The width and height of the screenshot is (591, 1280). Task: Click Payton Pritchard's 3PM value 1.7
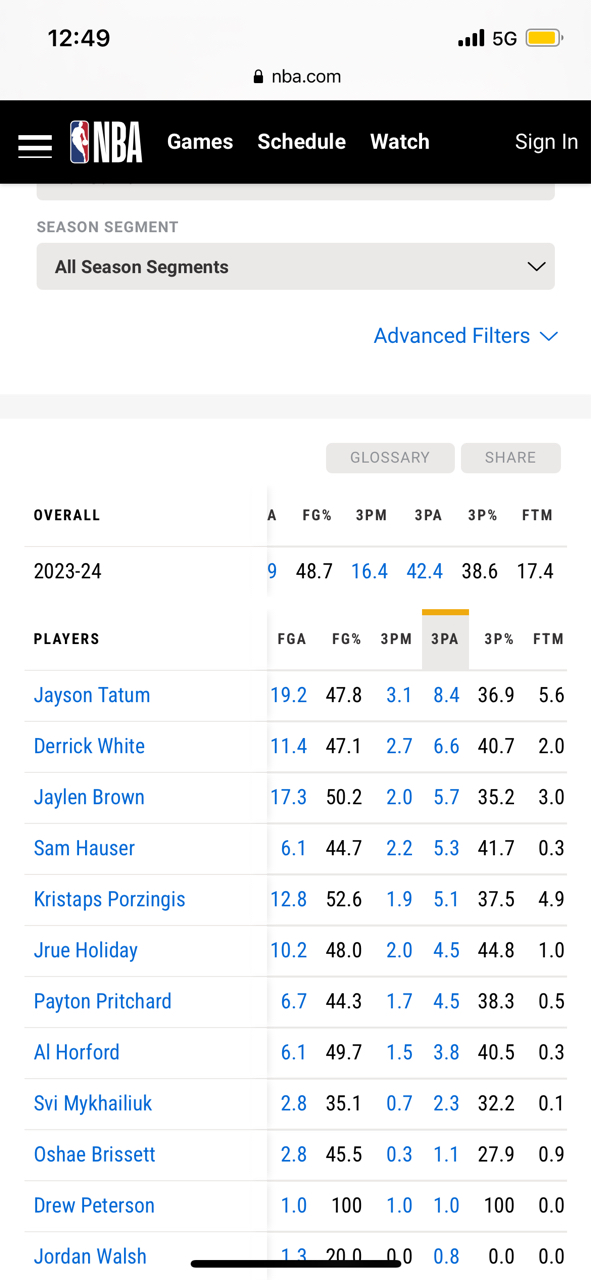point(399,1001)
